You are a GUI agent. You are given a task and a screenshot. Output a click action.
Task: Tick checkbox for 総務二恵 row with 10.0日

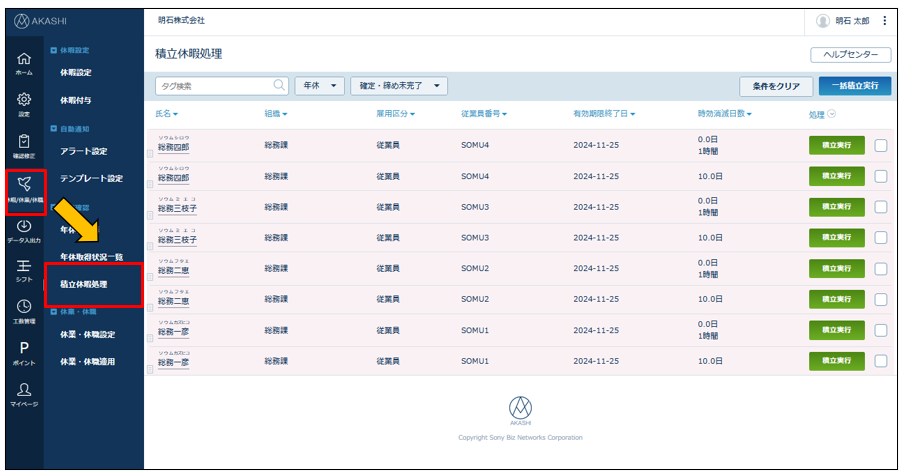pos(880,299)
